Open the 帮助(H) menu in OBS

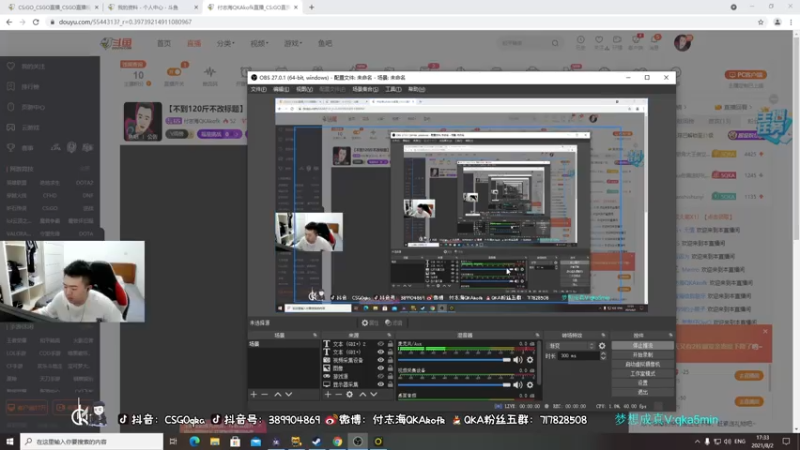pos(416,89)
